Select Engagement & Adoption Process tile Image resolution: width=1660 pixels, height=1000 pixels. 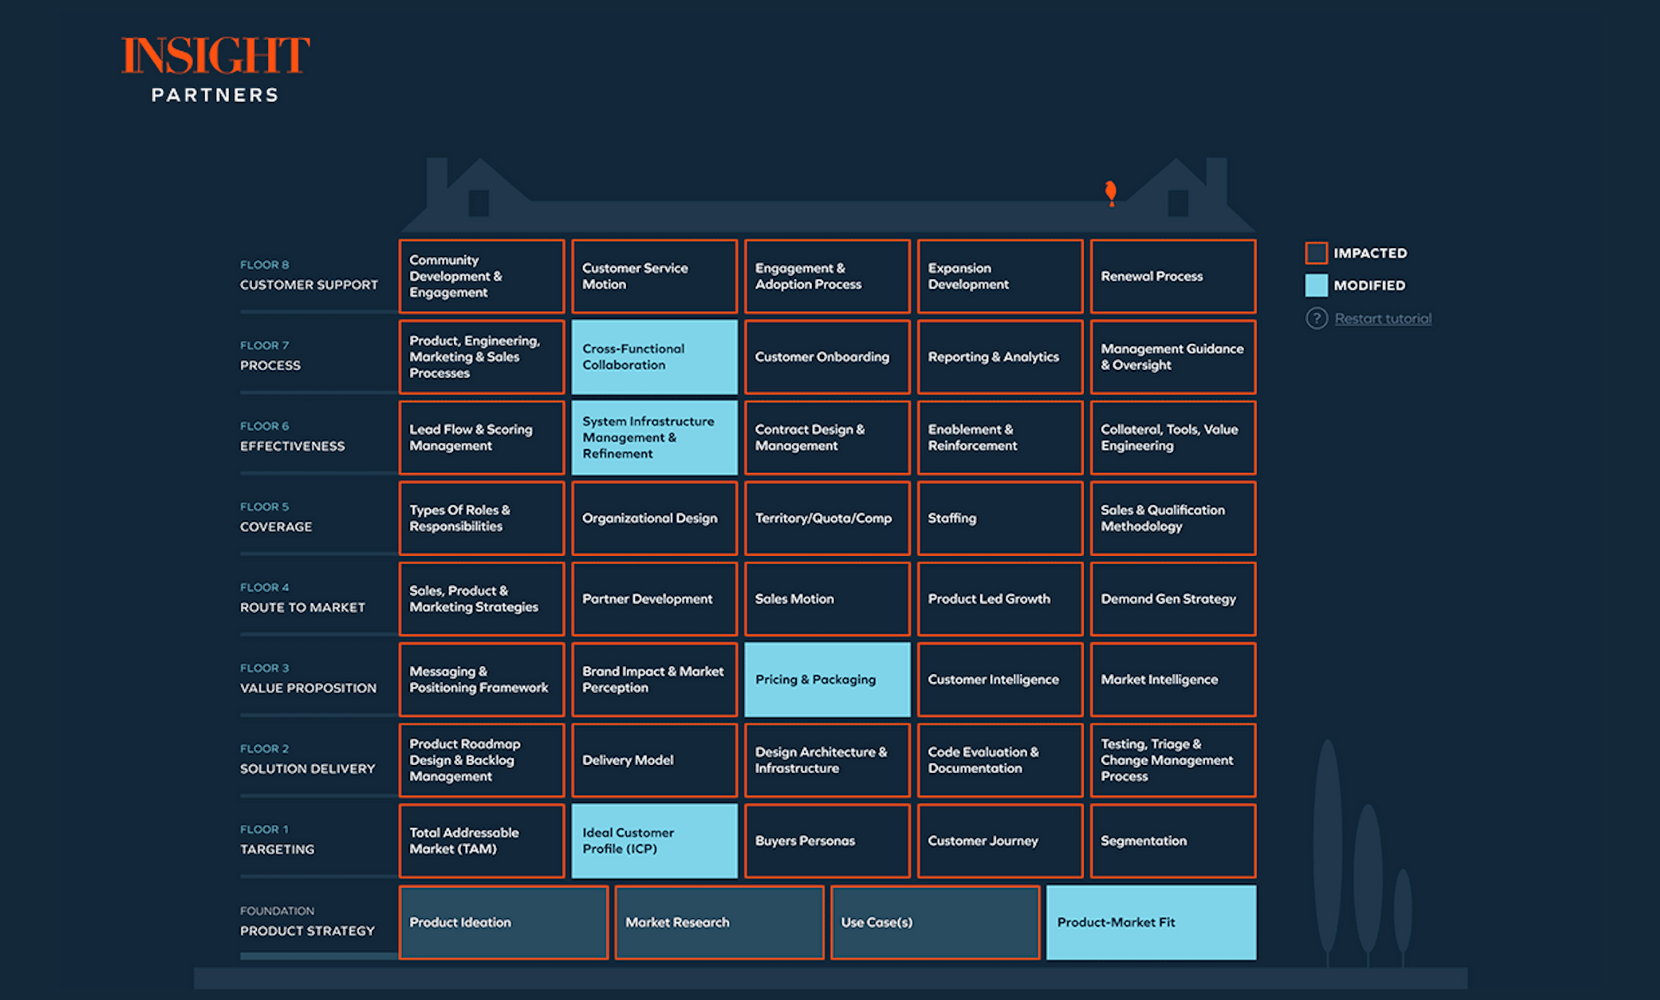tap(827, 276)
